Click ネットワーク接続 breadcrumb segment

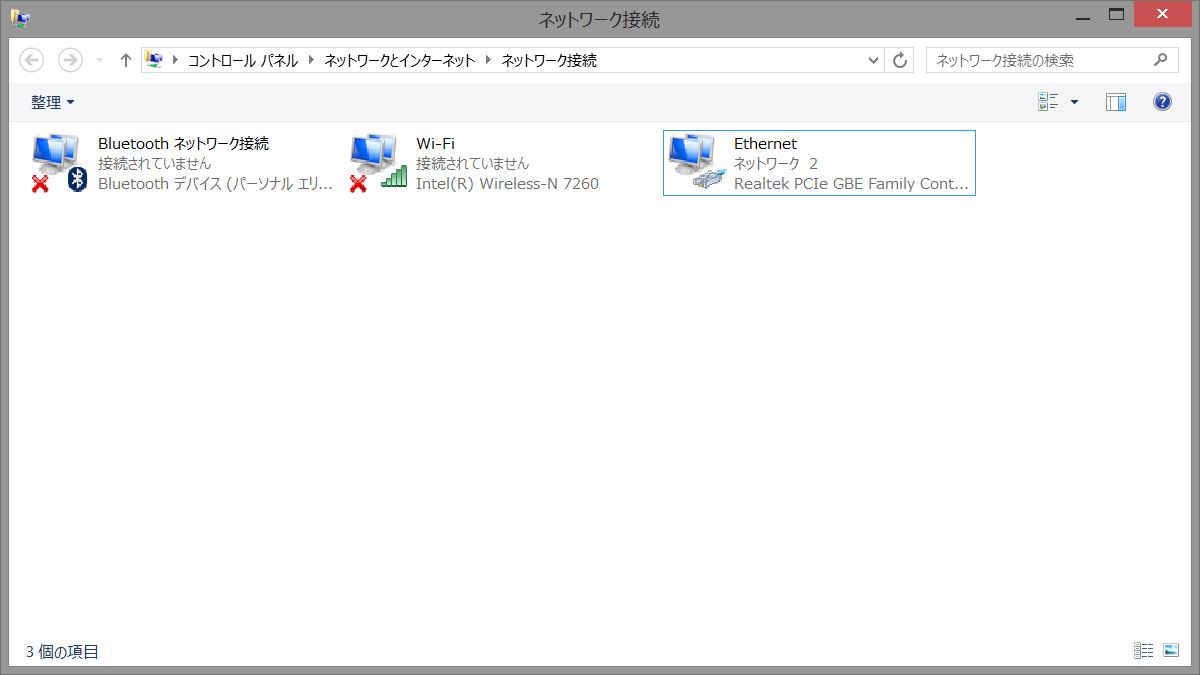coord(549,61)
